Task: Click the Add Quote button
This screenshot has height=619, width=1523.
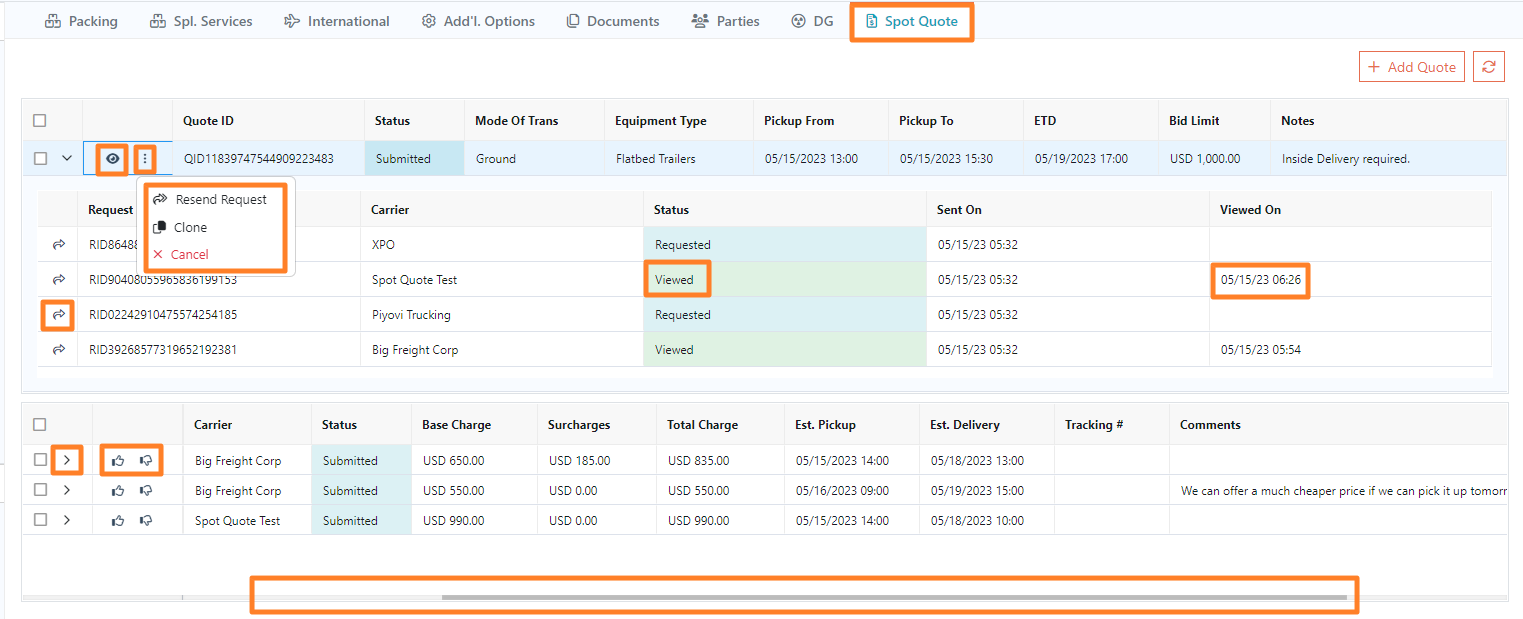Action: tap(1412, 67)
